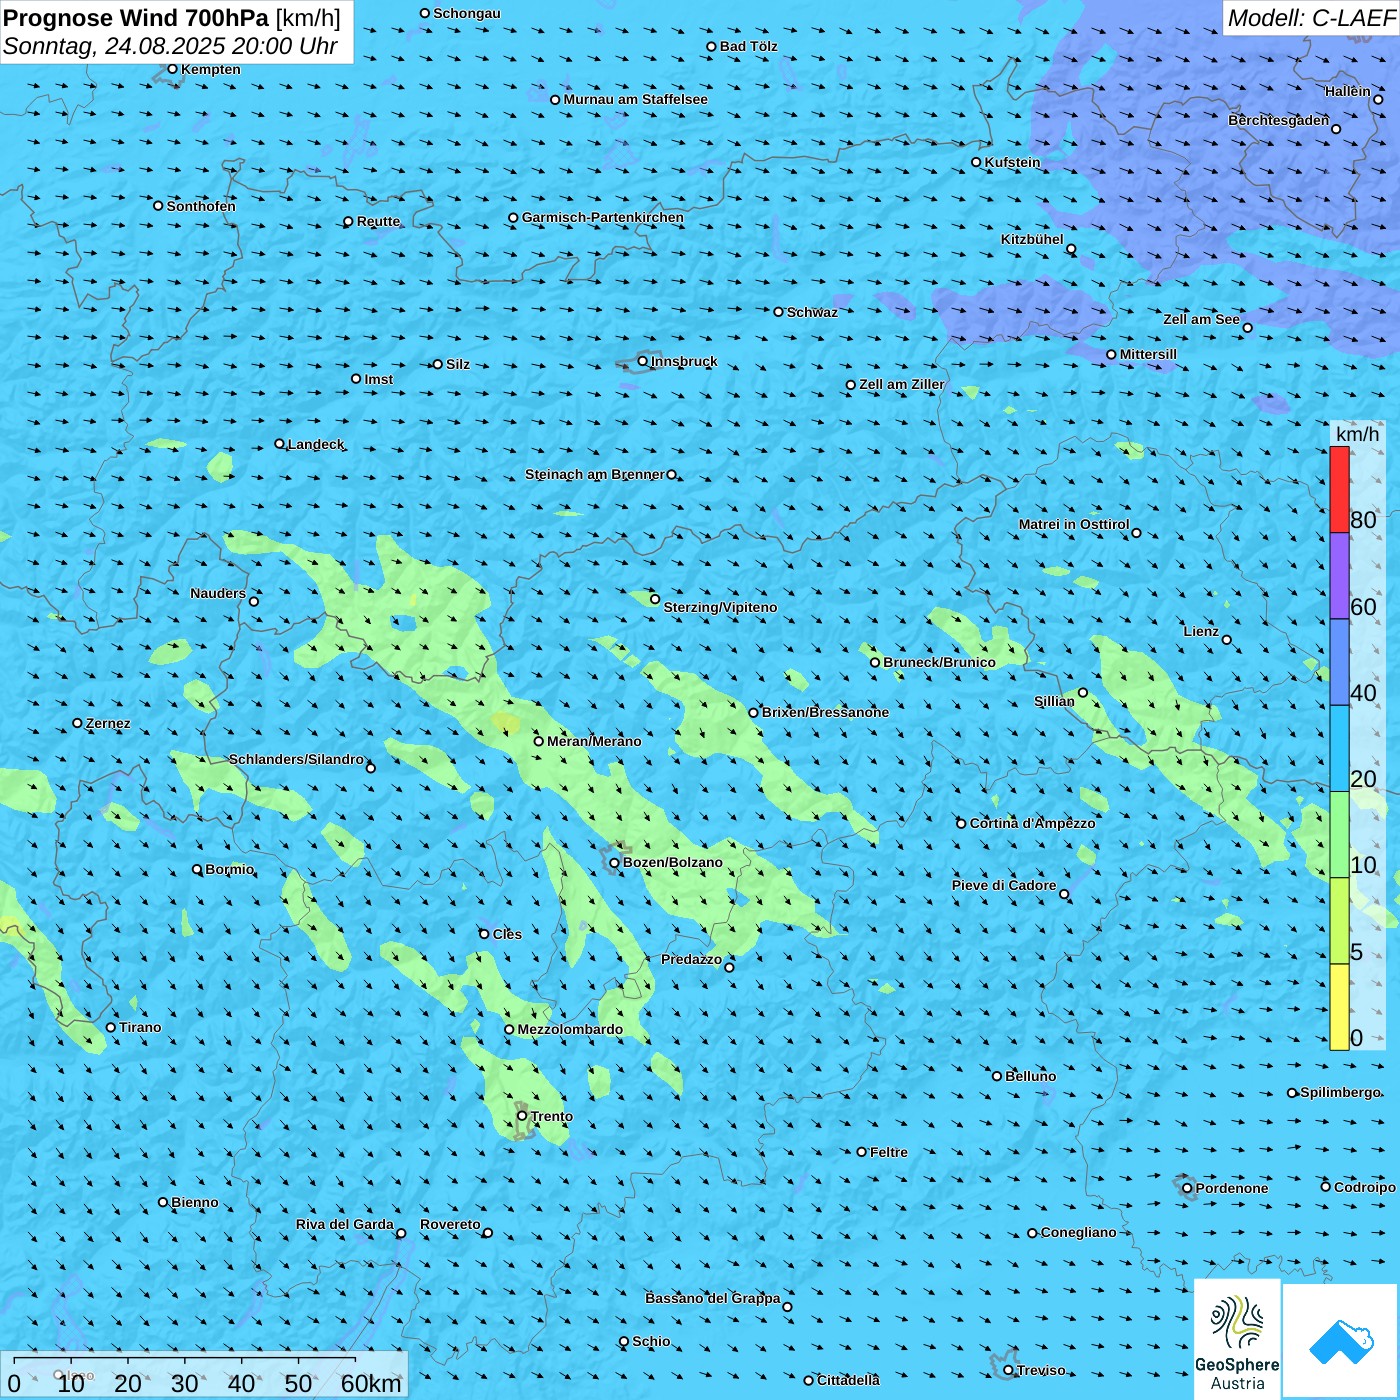The width and height of the screenshot is (1400, 1400).
Task: Click the Bozen/Bolzano city marker
Action: pyautogui.click(x=614, y=862)
